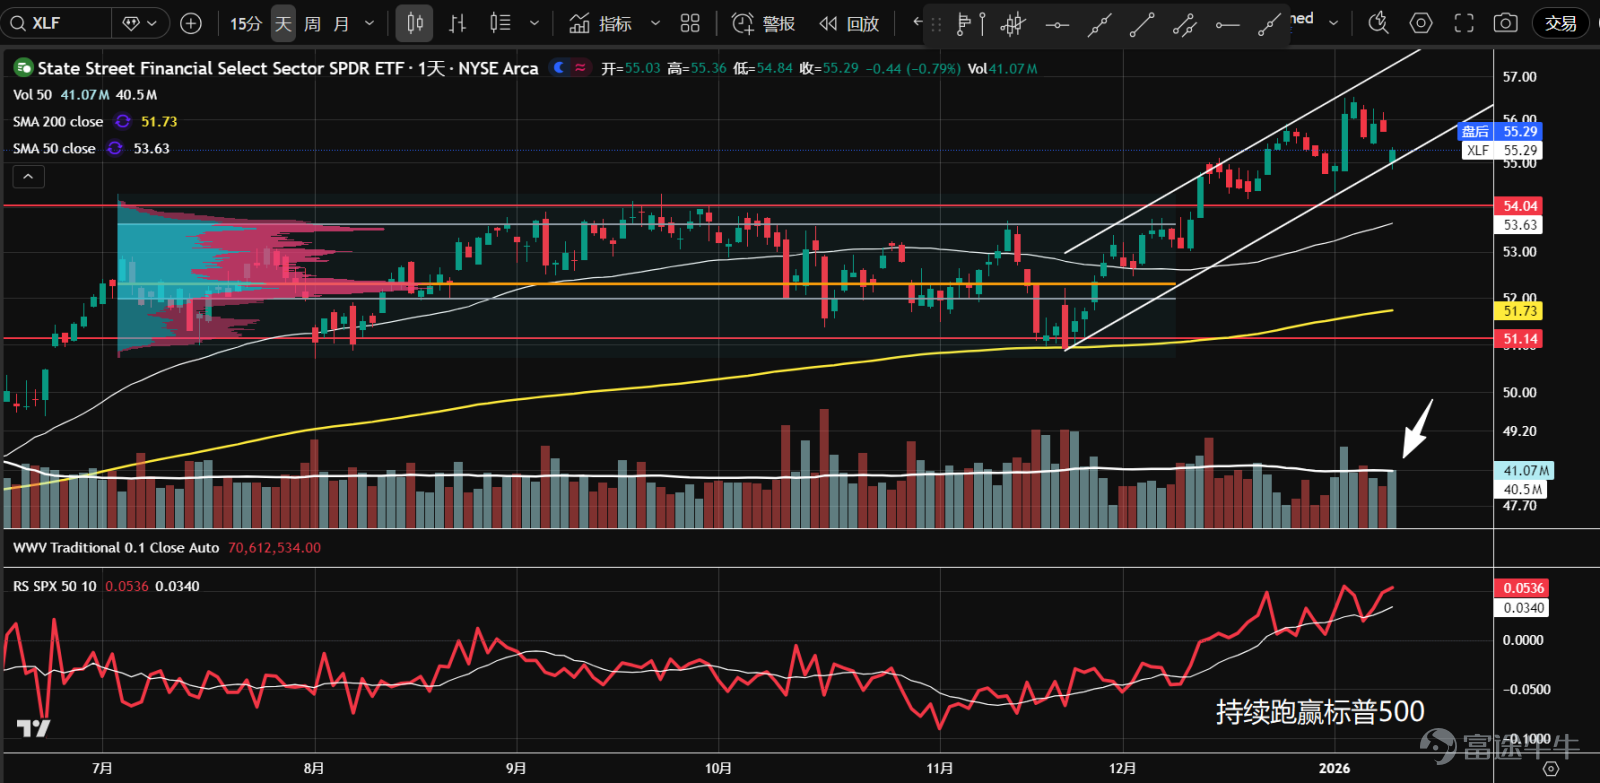Viewport: 1600px width, 783px height.
Task: Click the blue moon post-market session indicator
Action: click(560, 68)
